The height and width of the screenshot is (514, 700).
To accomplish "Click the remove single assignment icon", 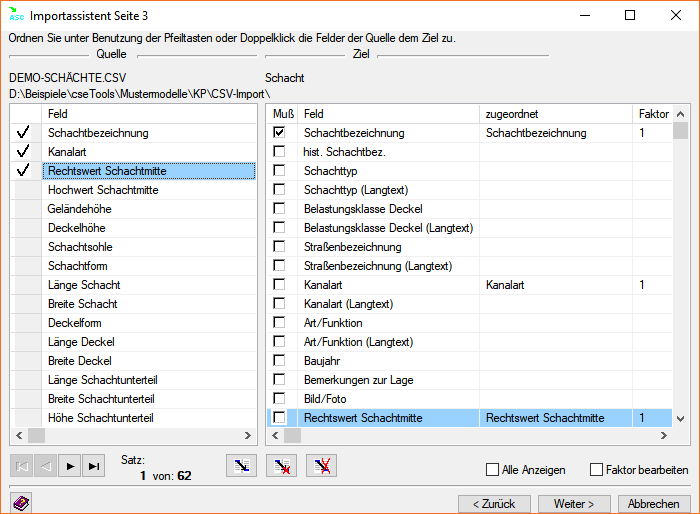I will (x=281, y=466).
